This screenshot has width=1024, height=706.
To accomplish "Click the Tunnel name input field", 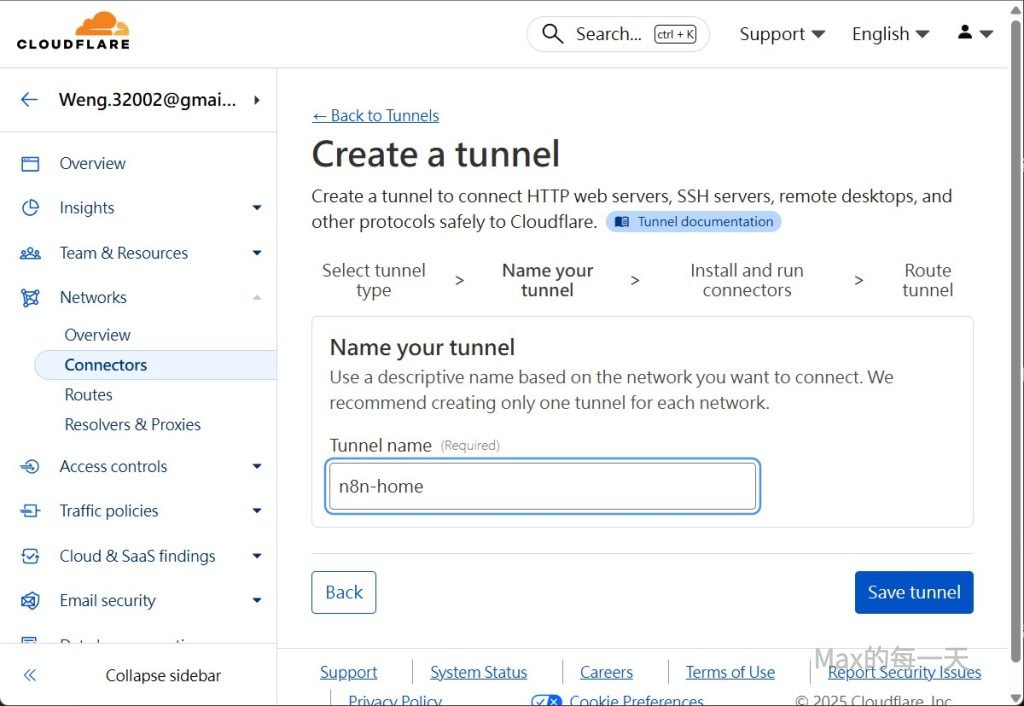I will pyautogui.click(x=542, y=487).
